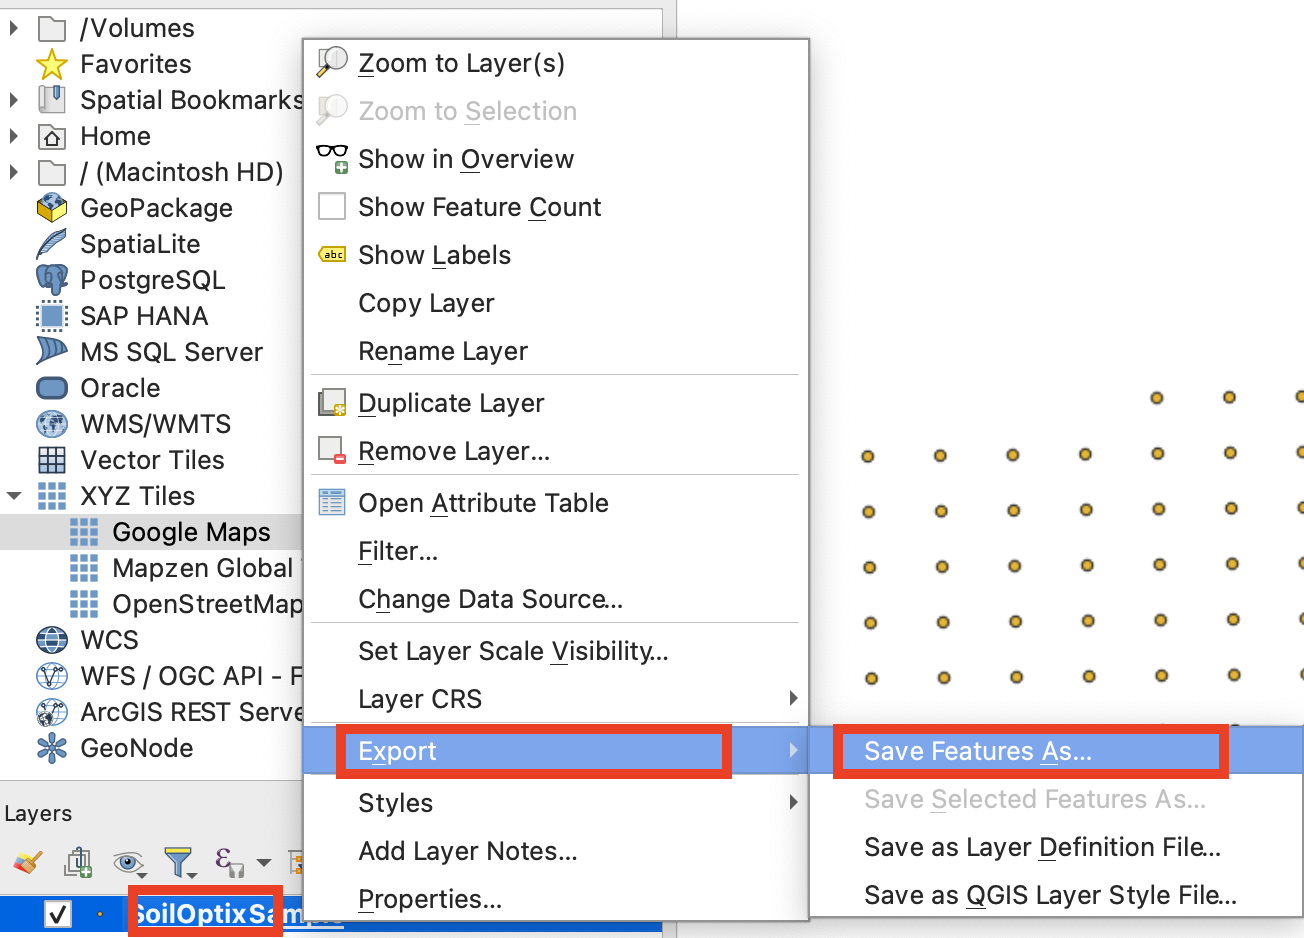
Task: Expand the Layer CRS submenu arrow
Action: (792, 698)
